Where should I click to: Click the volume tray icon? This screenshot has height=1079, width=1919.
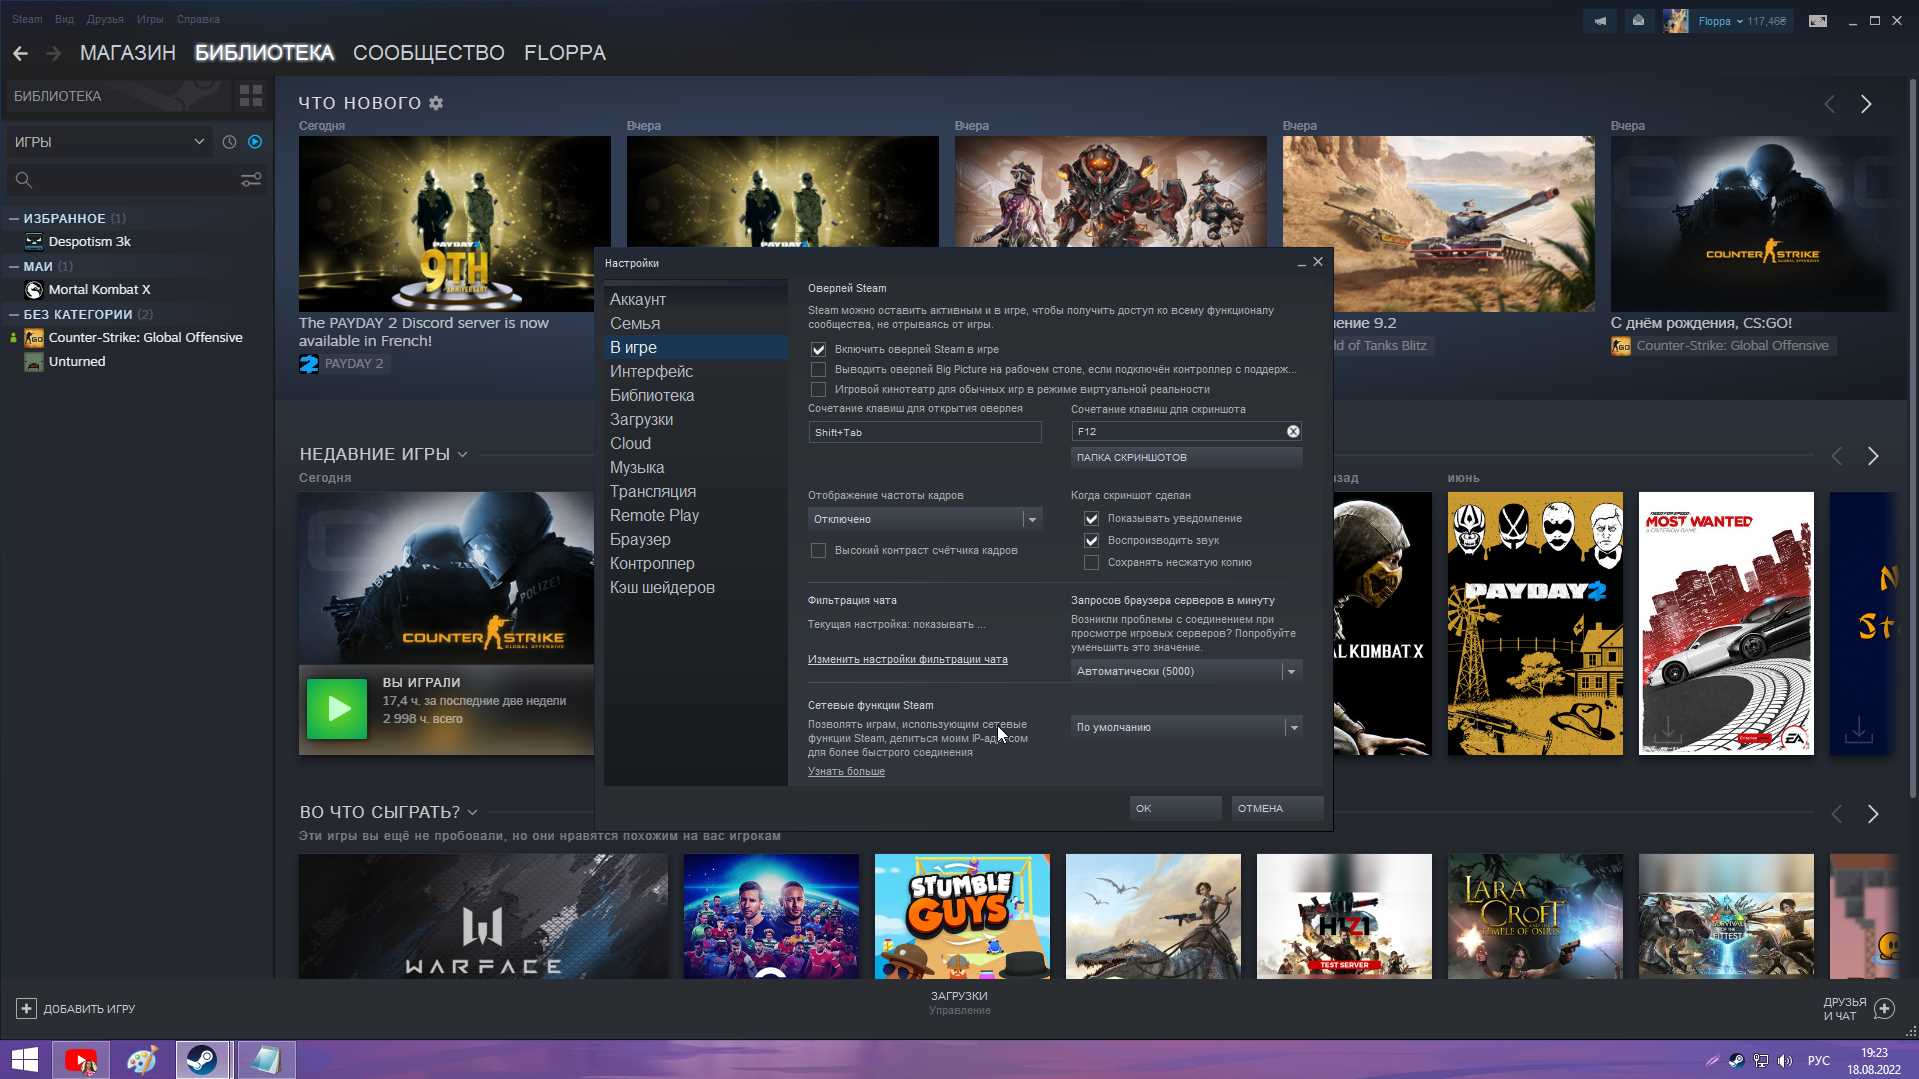tap(1785, 1061)
